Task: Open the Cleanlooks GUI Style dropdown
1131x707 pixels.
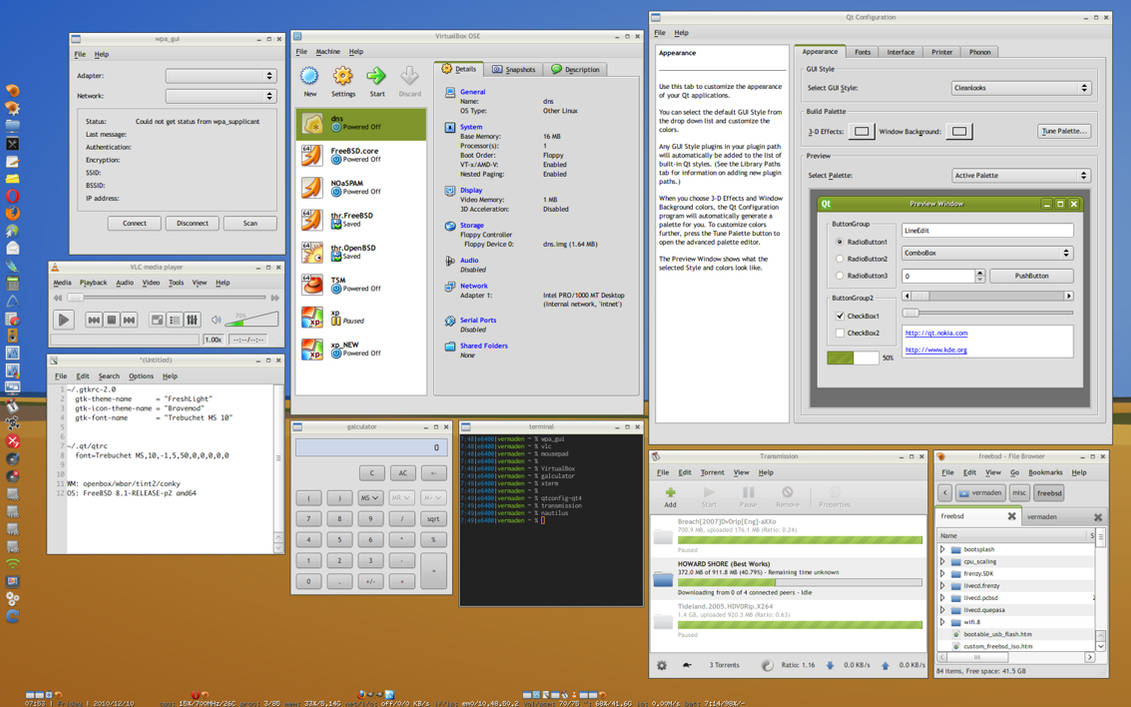Action: tap(1020, 87)
